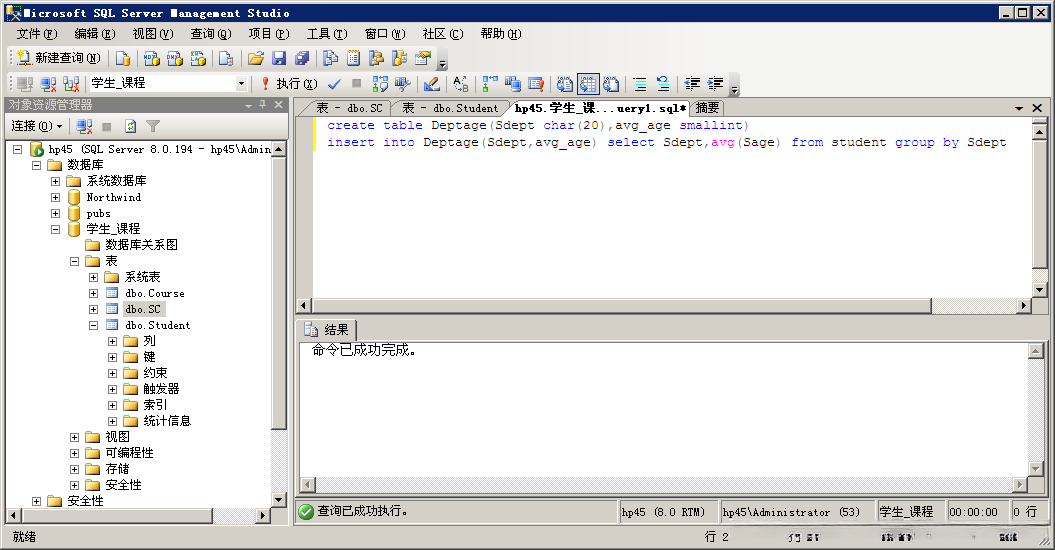Toggle Include Client Statistics
The image size is (1055, 550).
[x=513, y=84]
